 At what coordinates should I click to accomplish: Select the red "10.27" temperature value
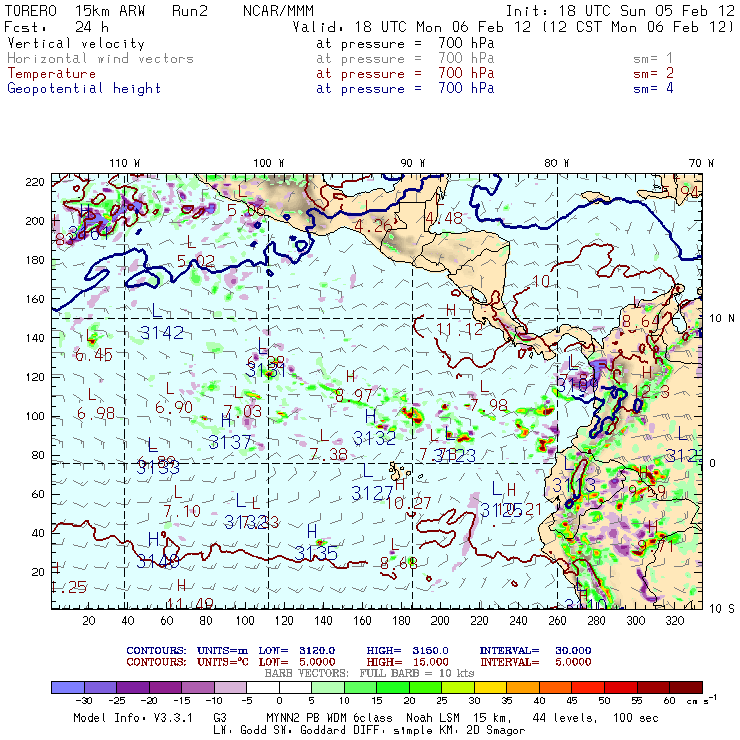[408, 503]
